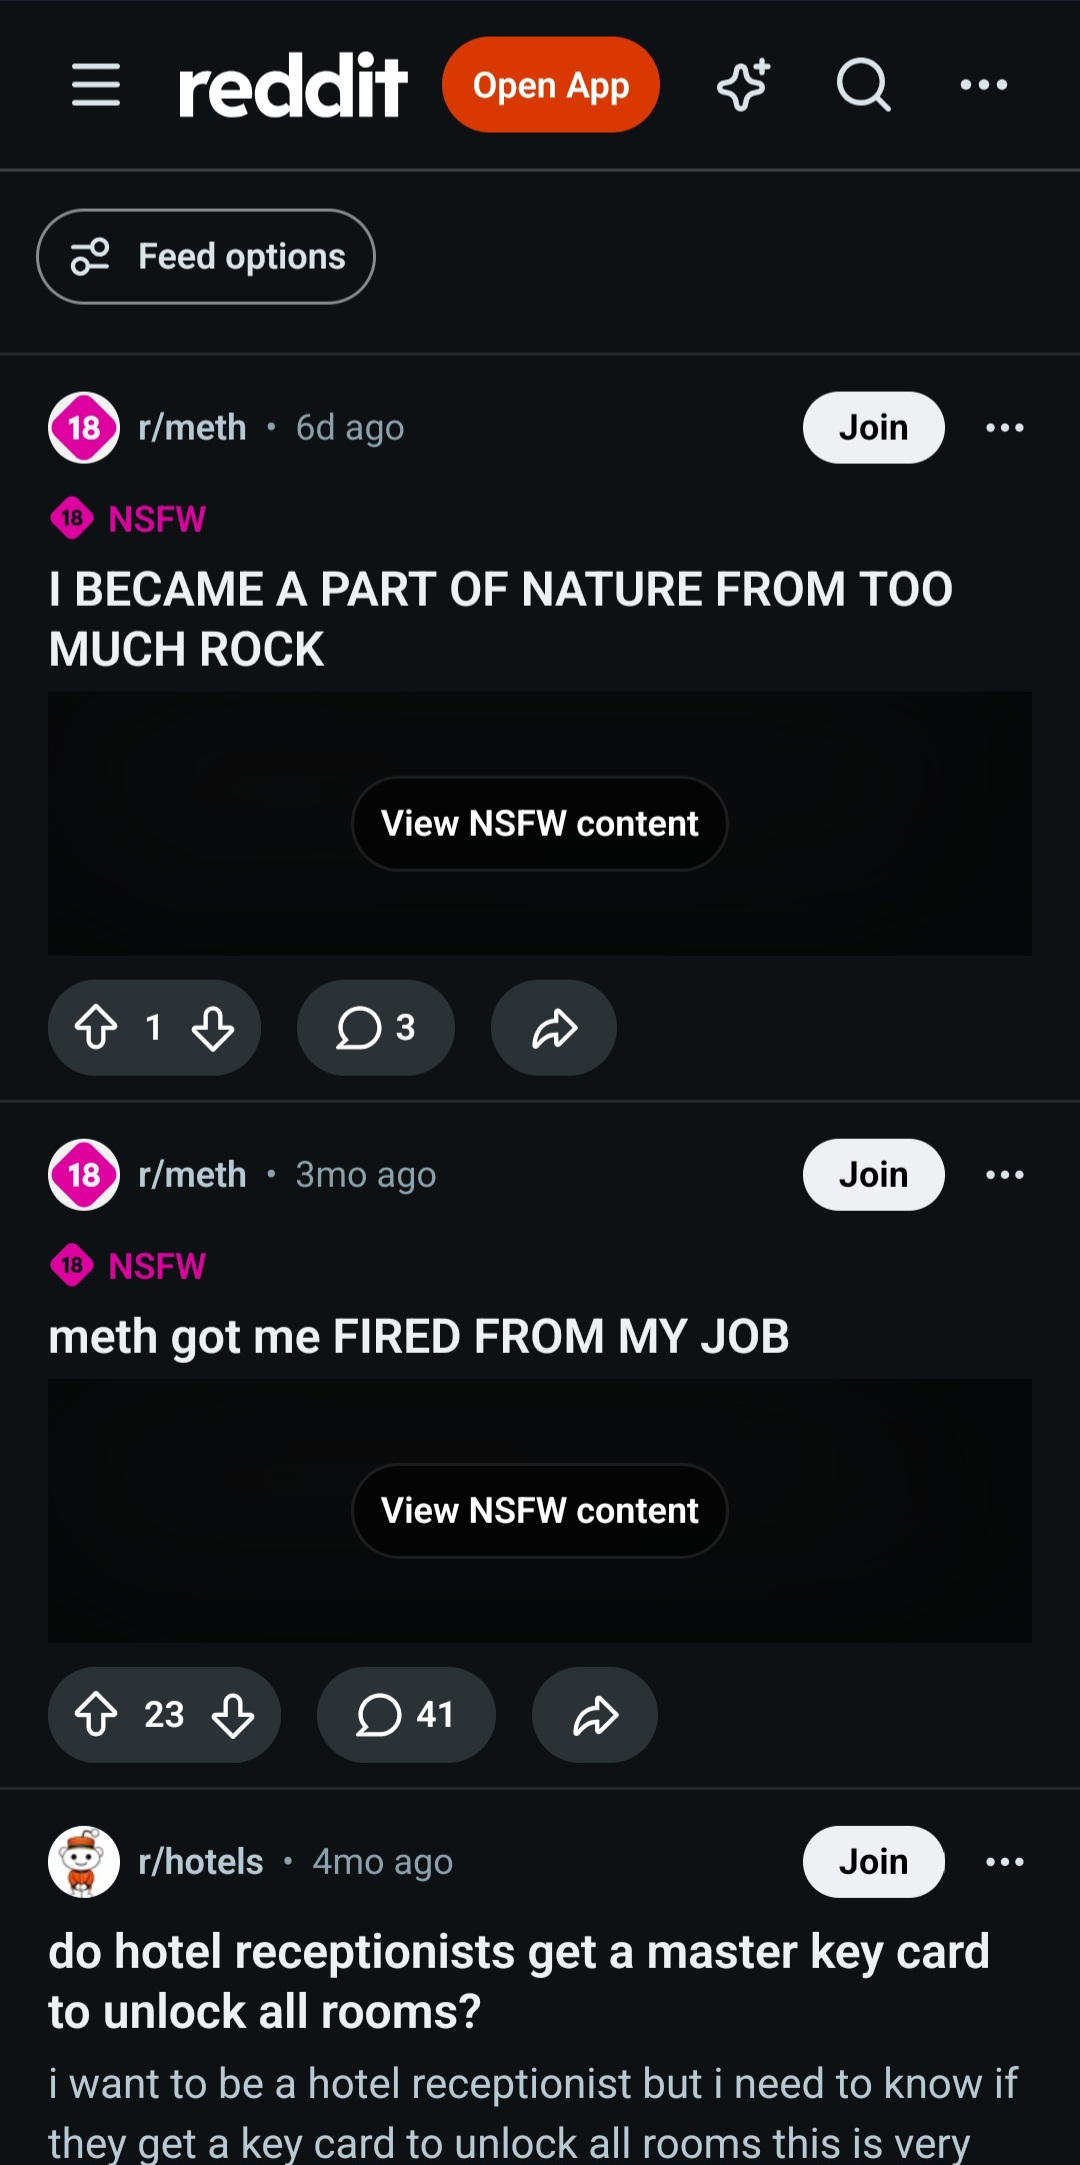Upvote the 'NATURE FROM TOO MUCH ROCK' post
This screenshot has width=1080, height=2165.
click(96, 1027)
